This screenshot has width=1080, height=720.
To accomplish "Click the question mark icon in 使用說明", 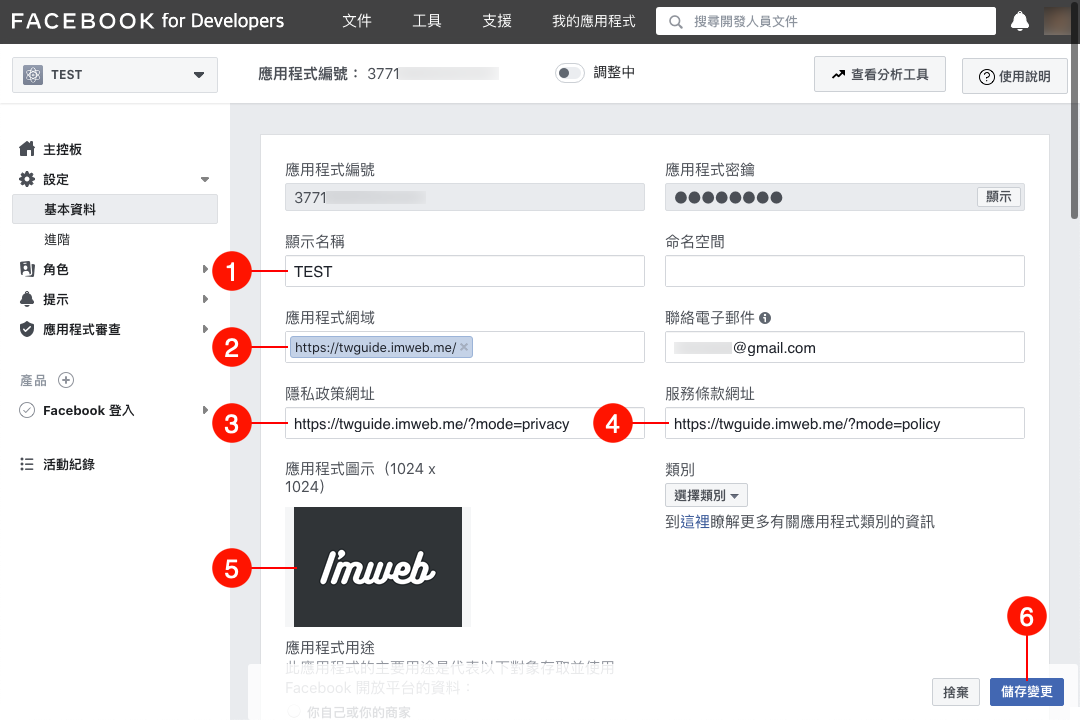I will pyautogui.click(x=986, y=76).
